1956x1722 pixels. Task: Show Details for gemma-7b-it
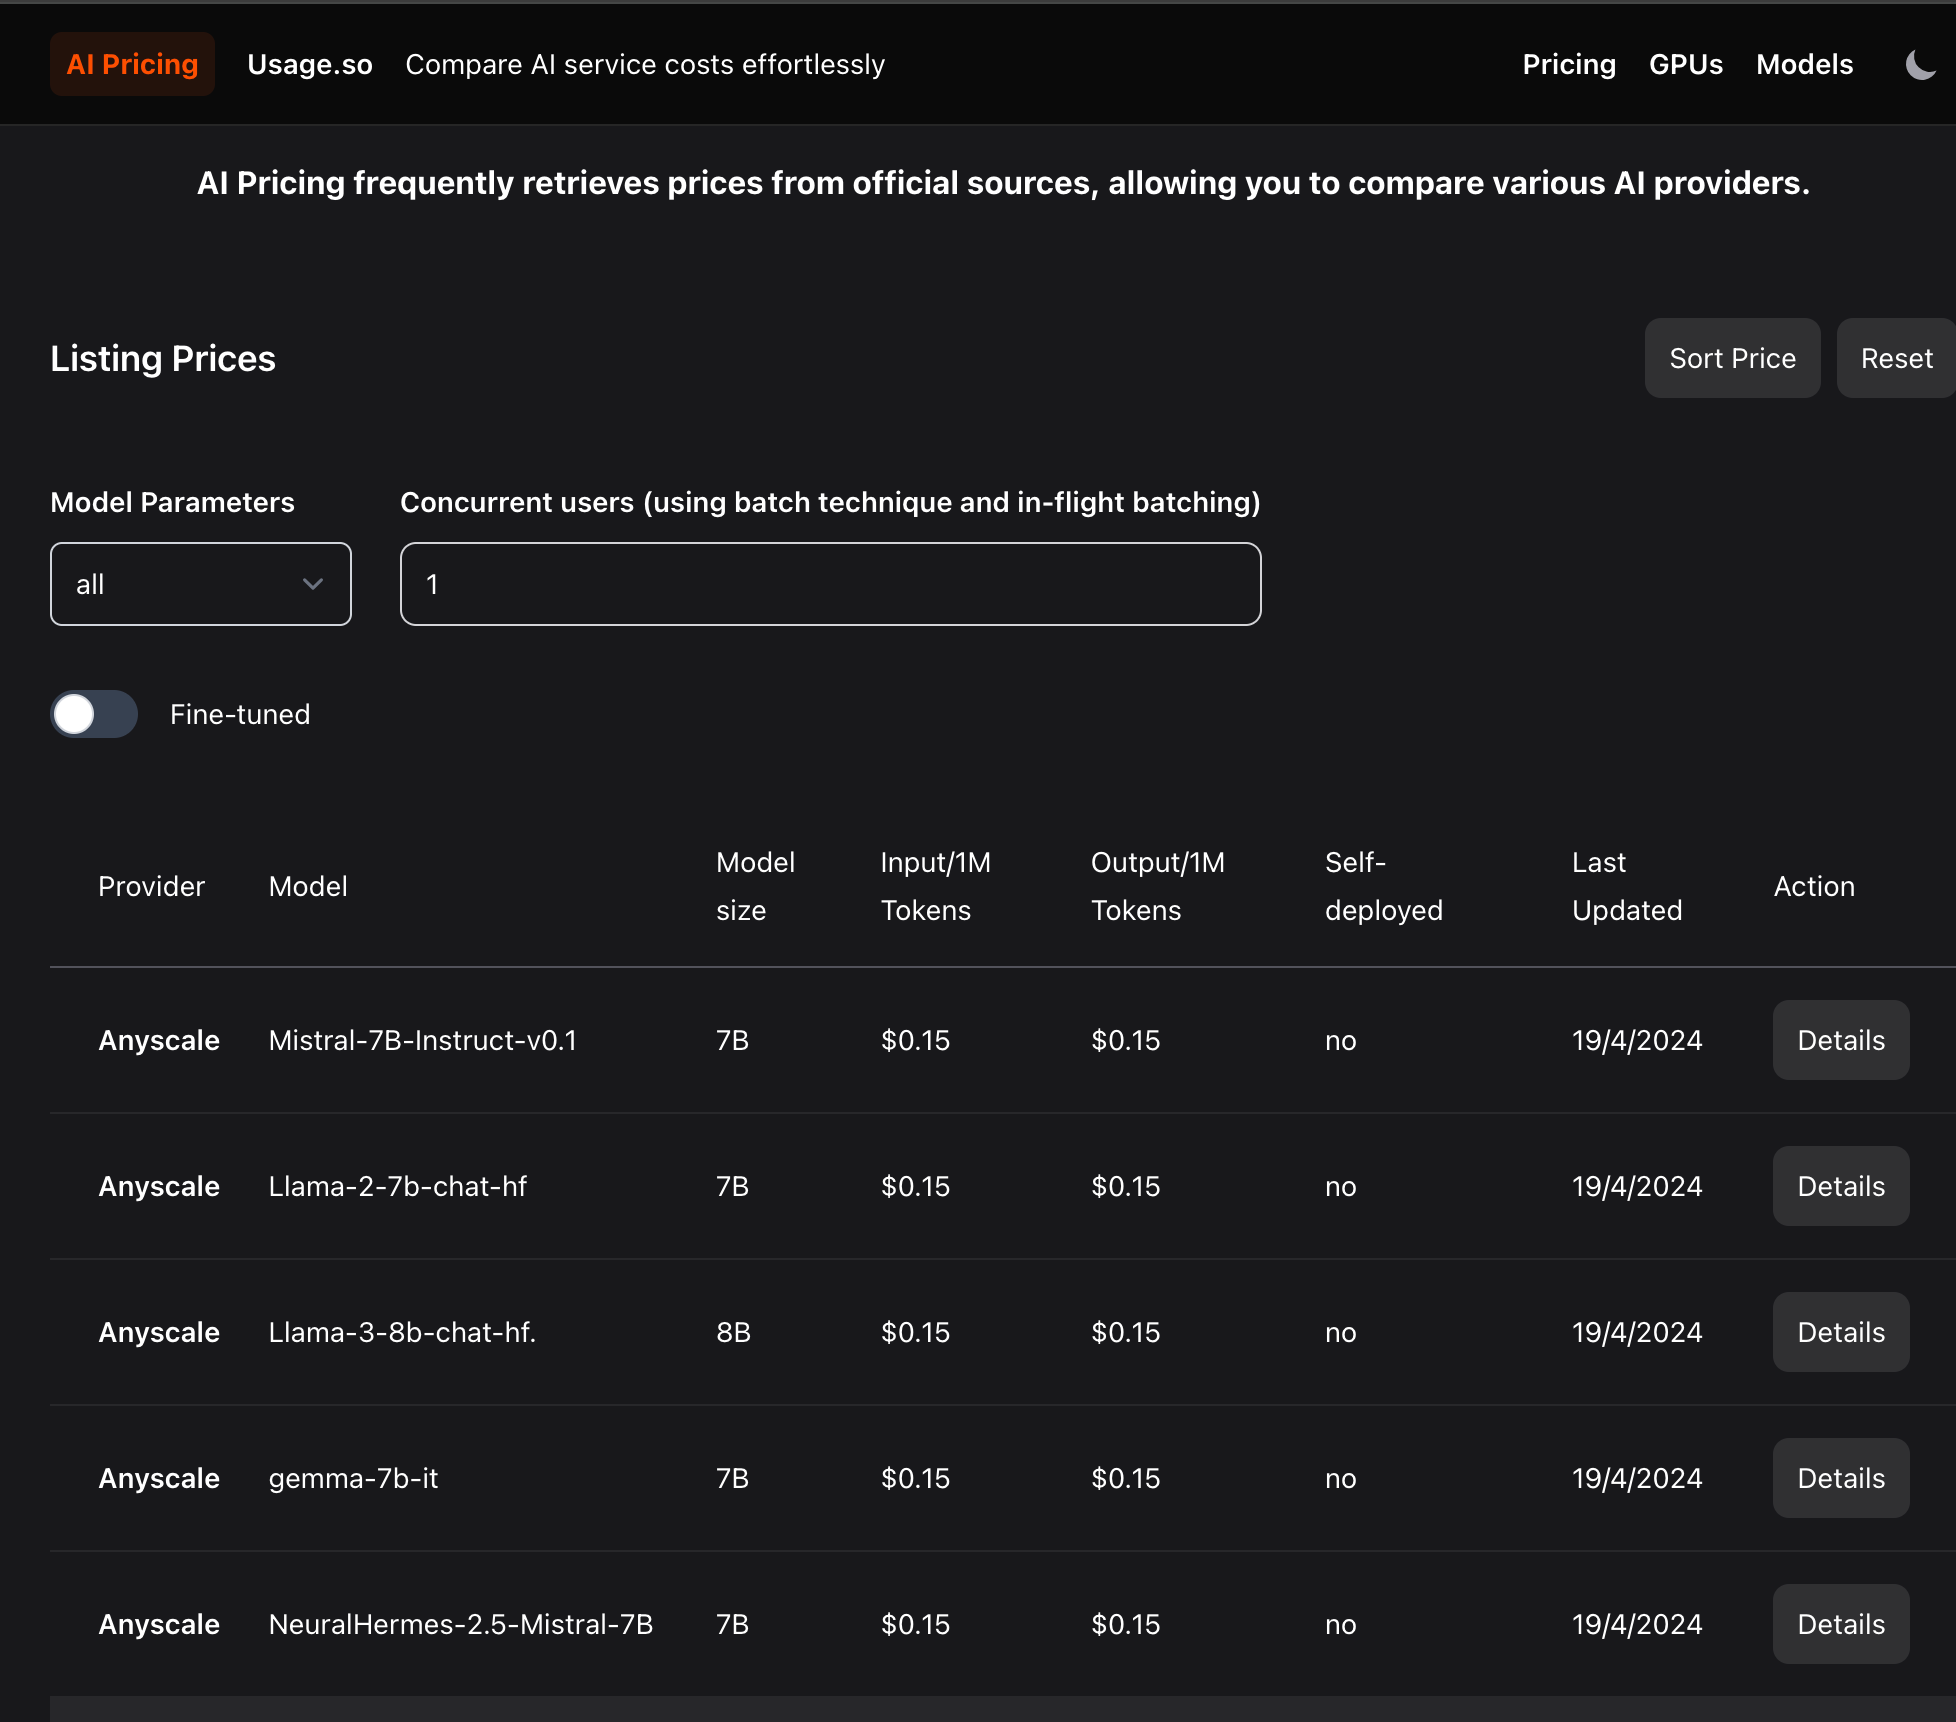tap(1840, 1478)
